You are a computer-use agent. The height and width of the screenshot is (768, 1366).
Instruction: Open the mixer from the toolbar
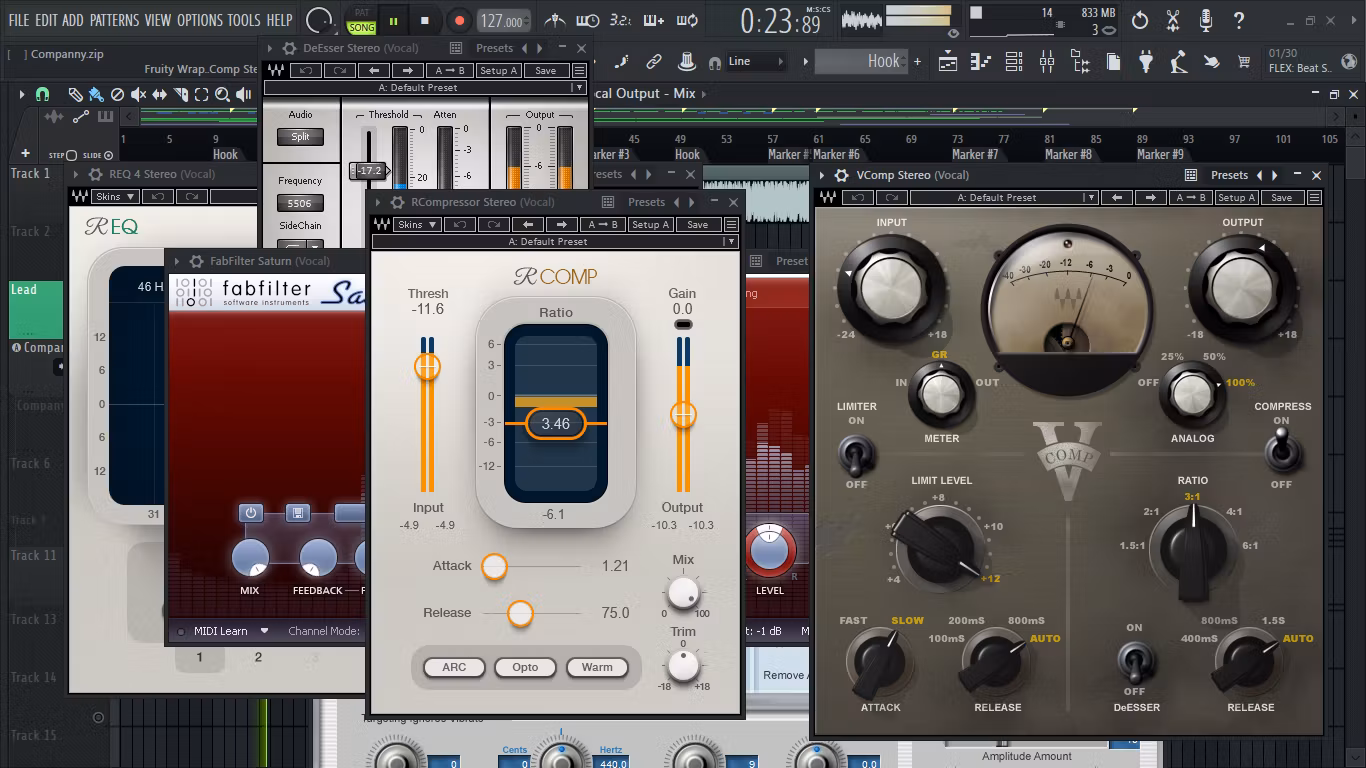point(1047,61)
